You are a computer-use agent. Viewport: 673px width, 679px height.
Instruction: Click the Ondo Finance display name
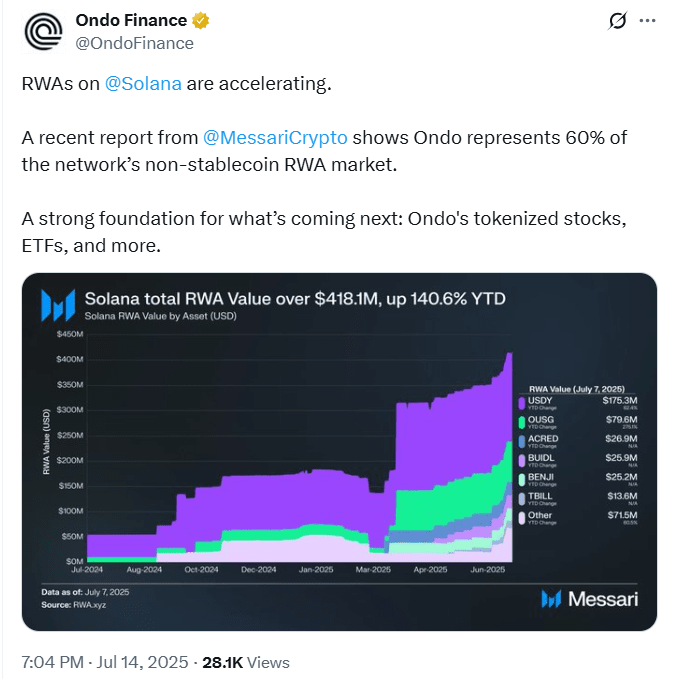[131, 20]
